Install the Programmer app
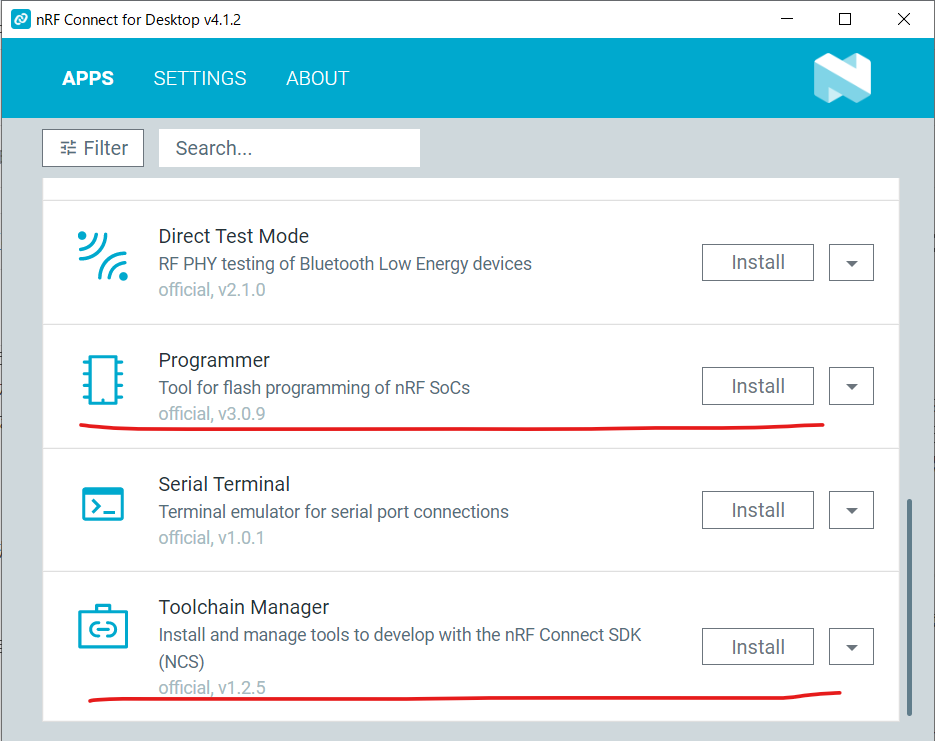The height and width of the screenshot is (741, 935). pyautogui.click(x=757, y=387)
